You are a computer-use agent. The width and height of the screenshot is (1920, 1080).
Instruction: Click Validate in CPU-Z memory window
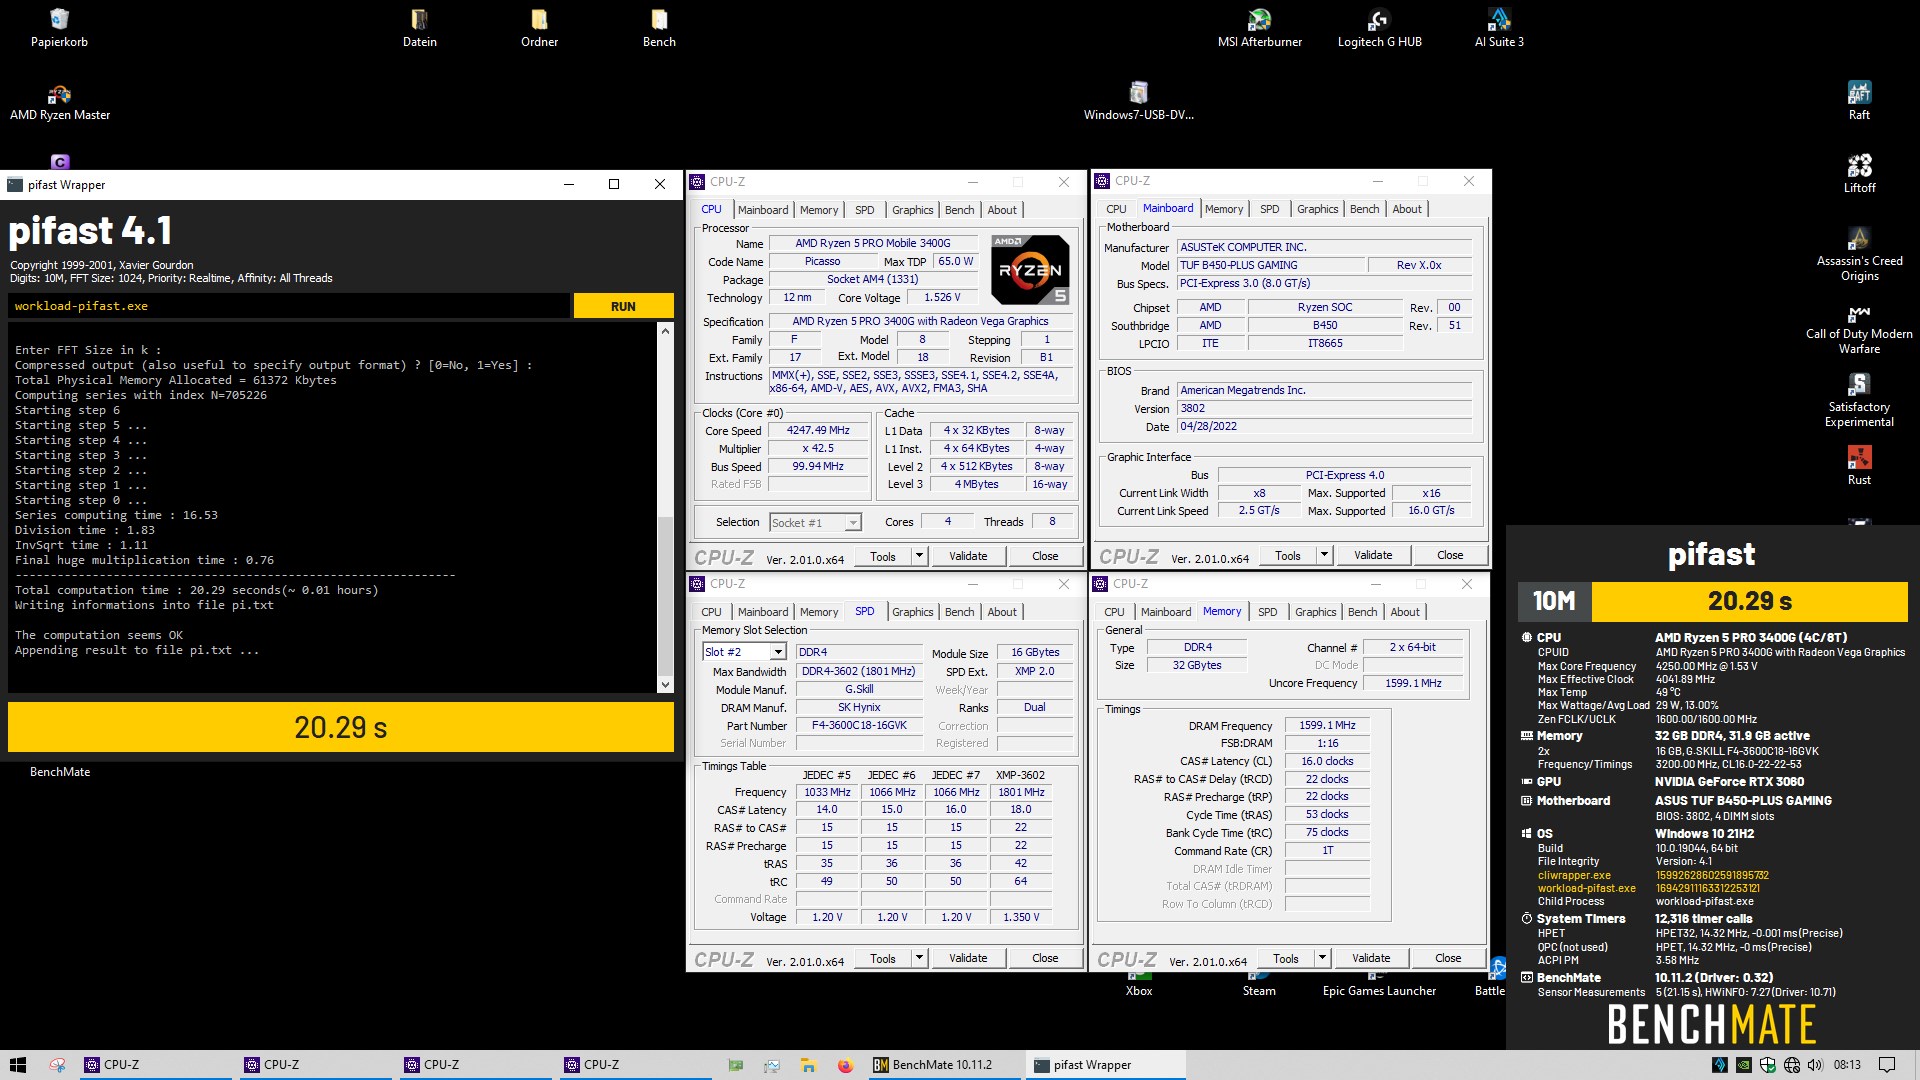(1370, 958)
